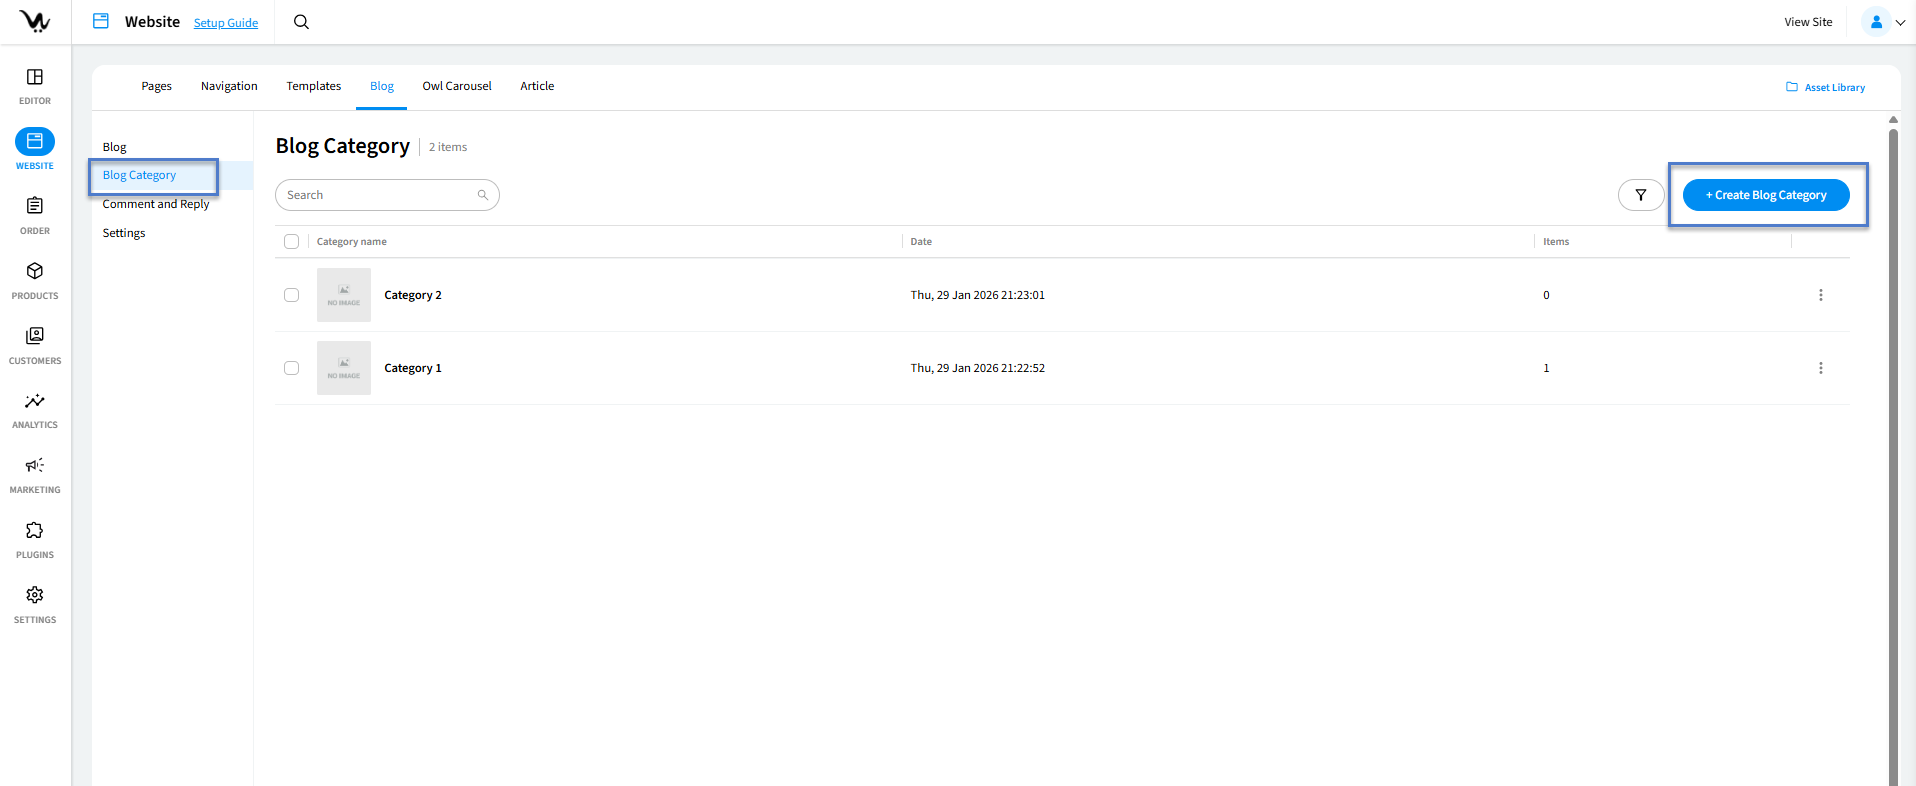Go to Products via the box icon

pyautogui.click(x=35, y=271)
